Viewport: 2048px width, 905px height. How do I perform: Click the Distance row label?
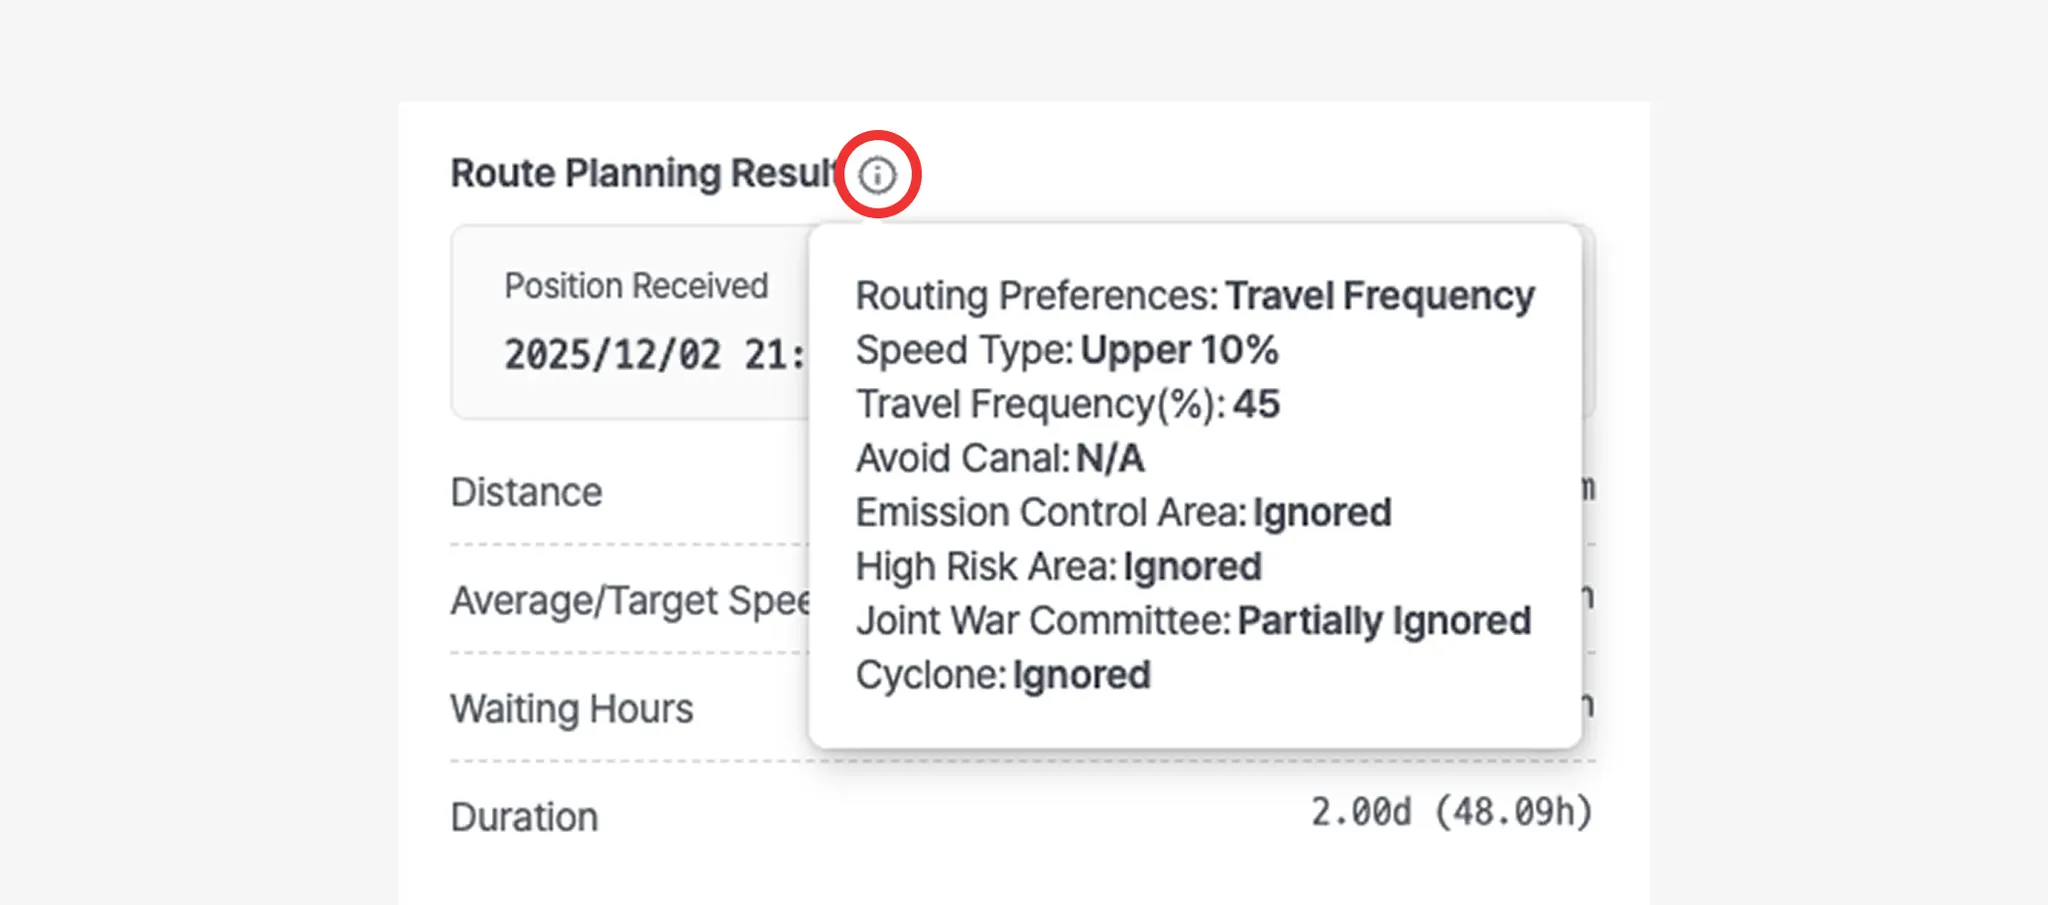tap(526, 492)
